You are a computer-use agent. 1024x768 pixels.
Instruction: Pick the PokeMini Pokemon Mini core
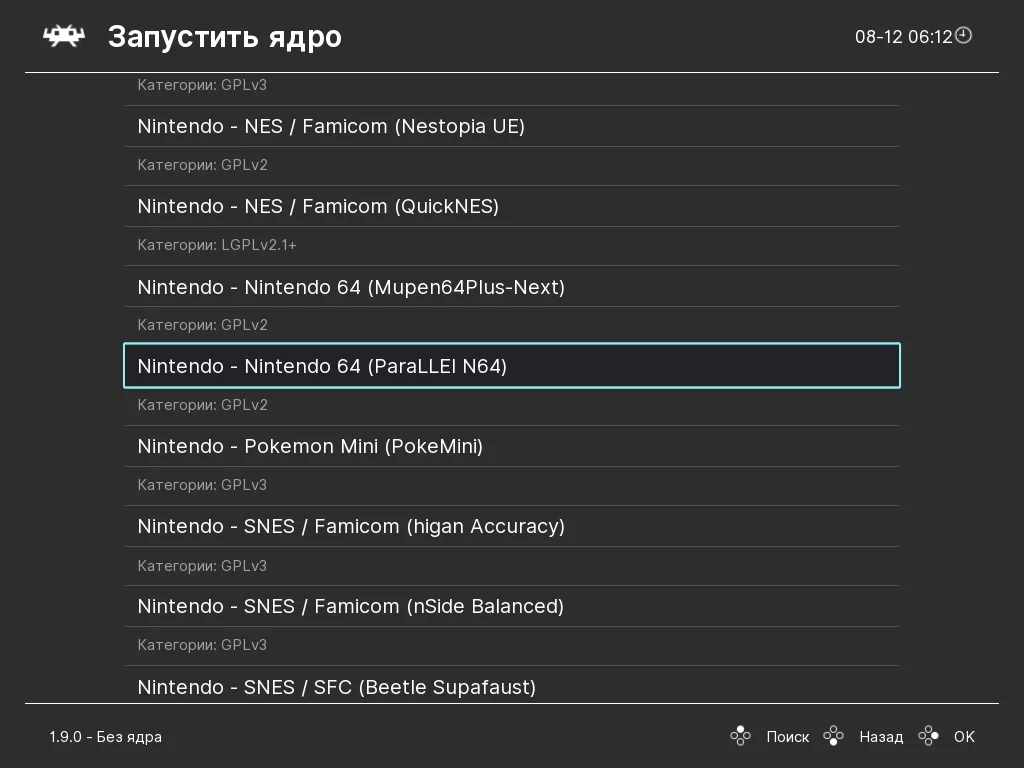pos(310,446)
